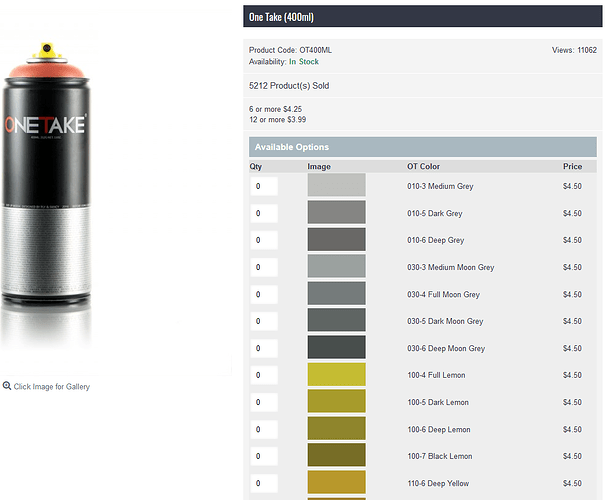Click the 'Available Options' header
Screen dimensions: 612x500
coord(423,147)
